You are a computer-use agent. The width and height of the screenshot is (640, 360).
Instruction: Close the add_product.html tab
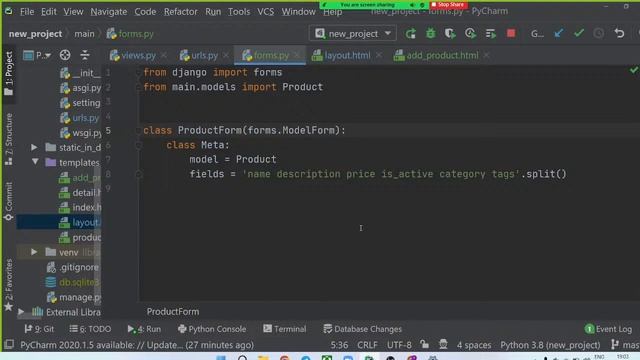point(486,55)
